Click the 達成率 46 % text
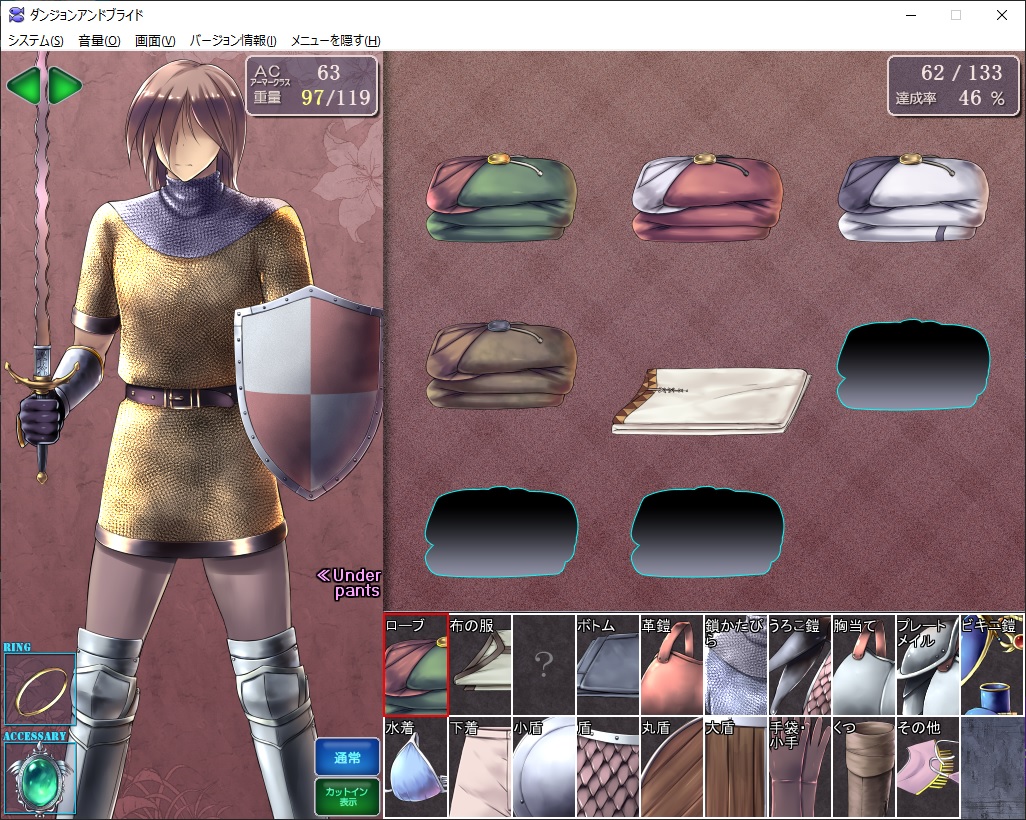The width and height of the screenshot is (1026, 820). click(950, 98)
